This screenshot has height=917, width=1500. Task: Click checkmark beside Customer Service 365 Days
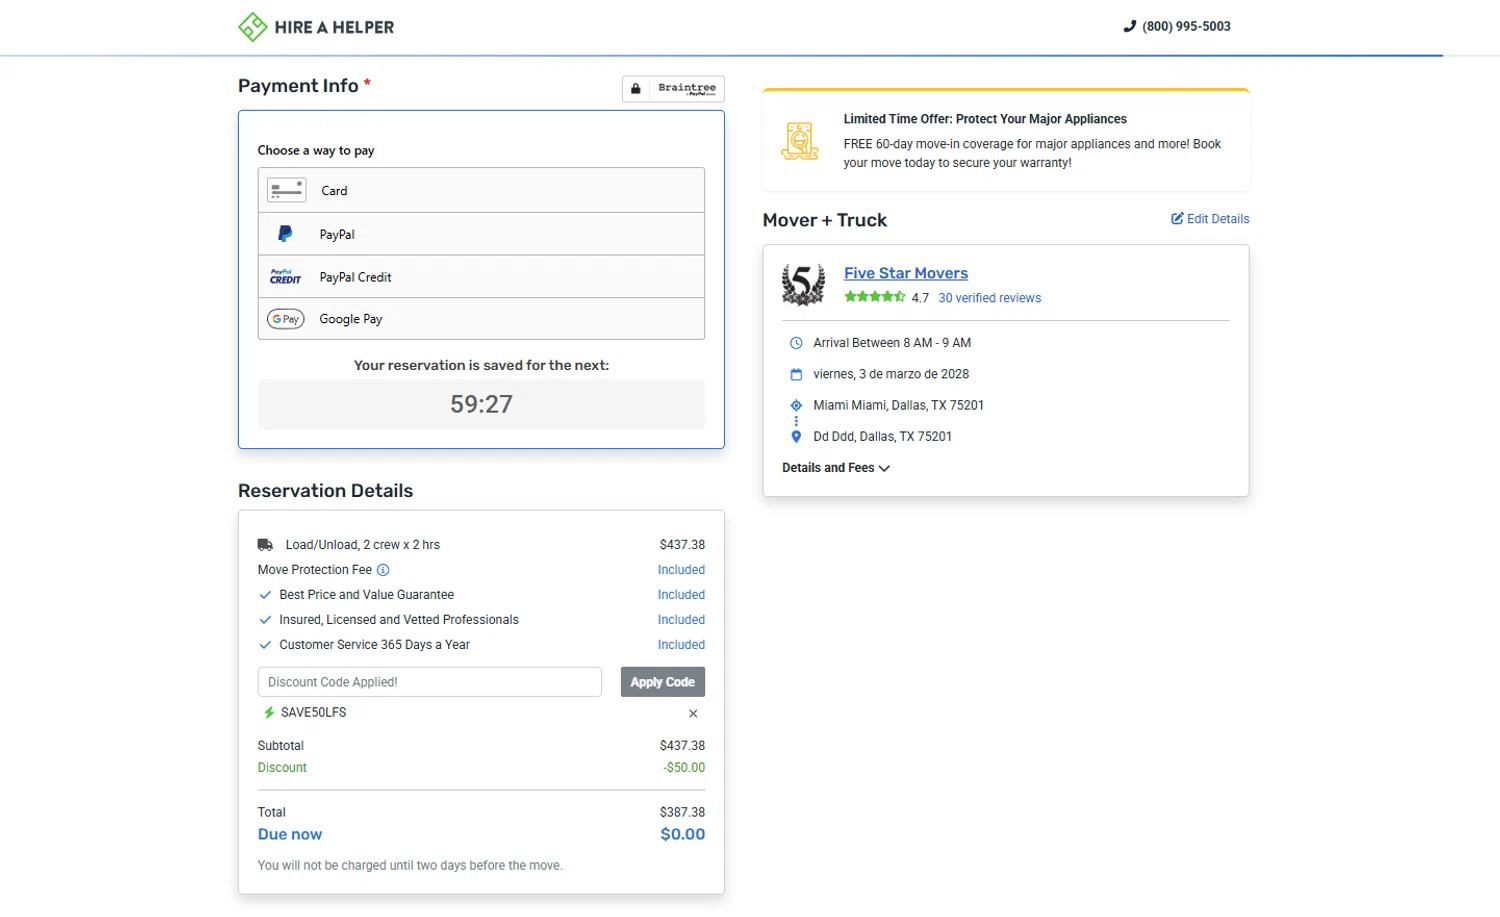click(265, 645)
